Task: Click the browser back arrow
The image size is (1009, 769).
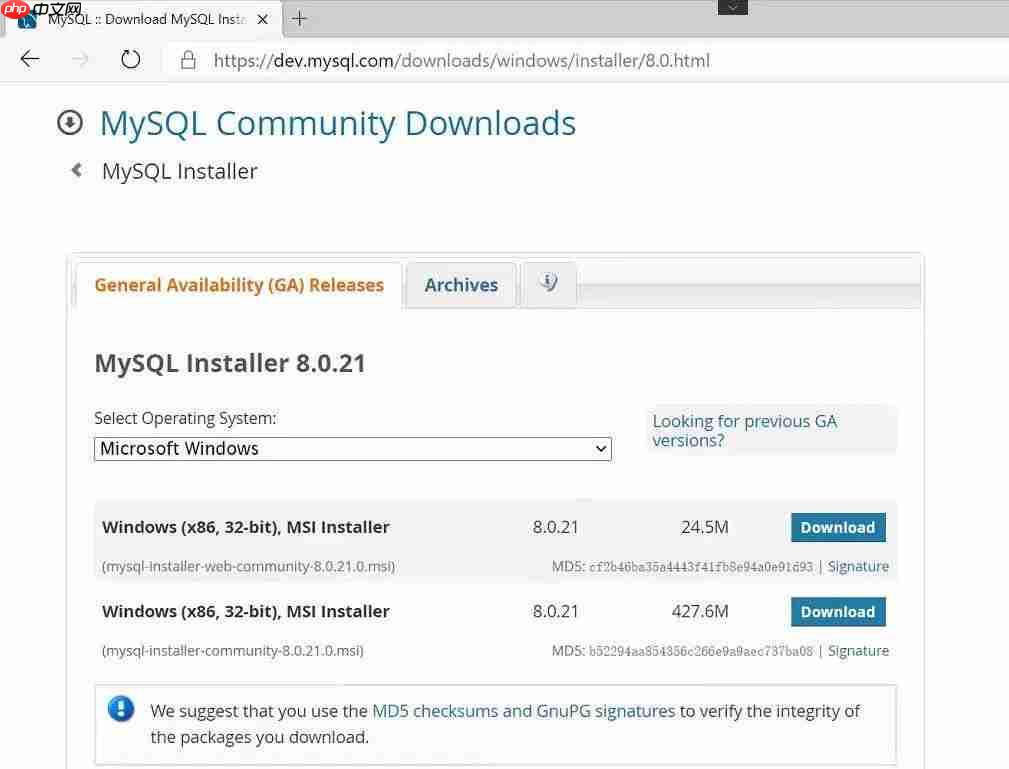Action: 29,59
